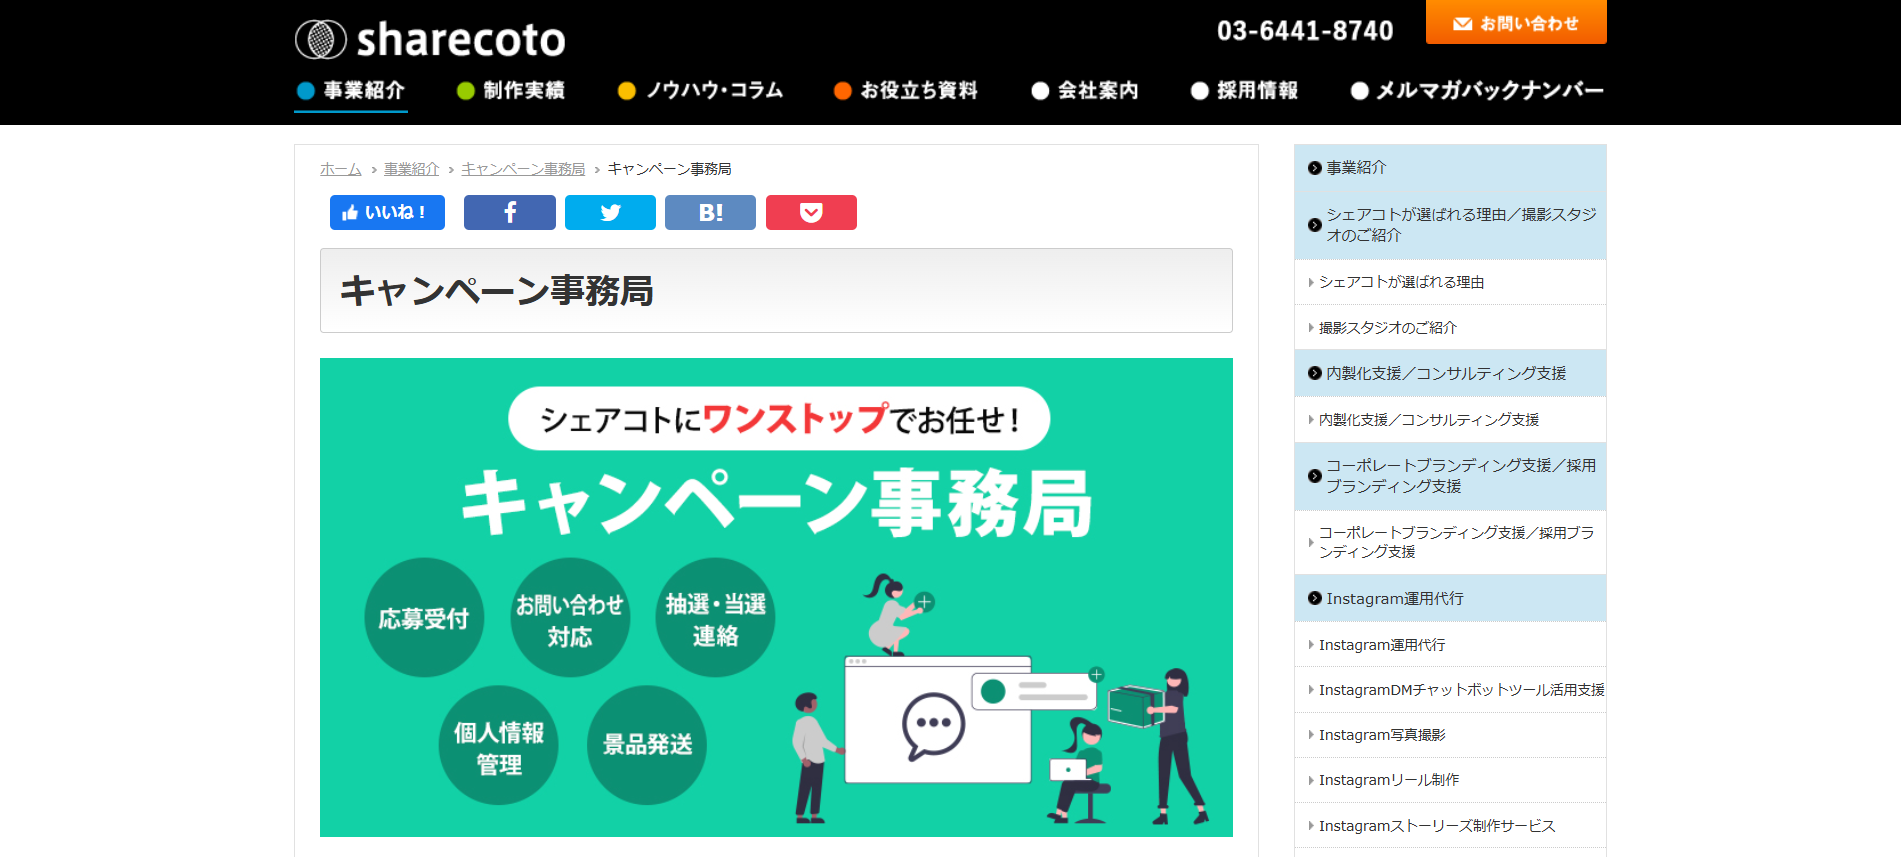
Task: Go to お役立ち資料 navigation item
Action: tap(906, 91)
